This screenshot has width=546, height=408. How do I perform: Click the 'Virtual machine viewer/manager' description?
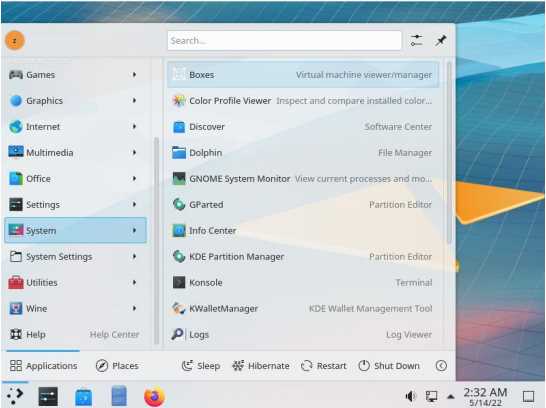coord(364,74)
